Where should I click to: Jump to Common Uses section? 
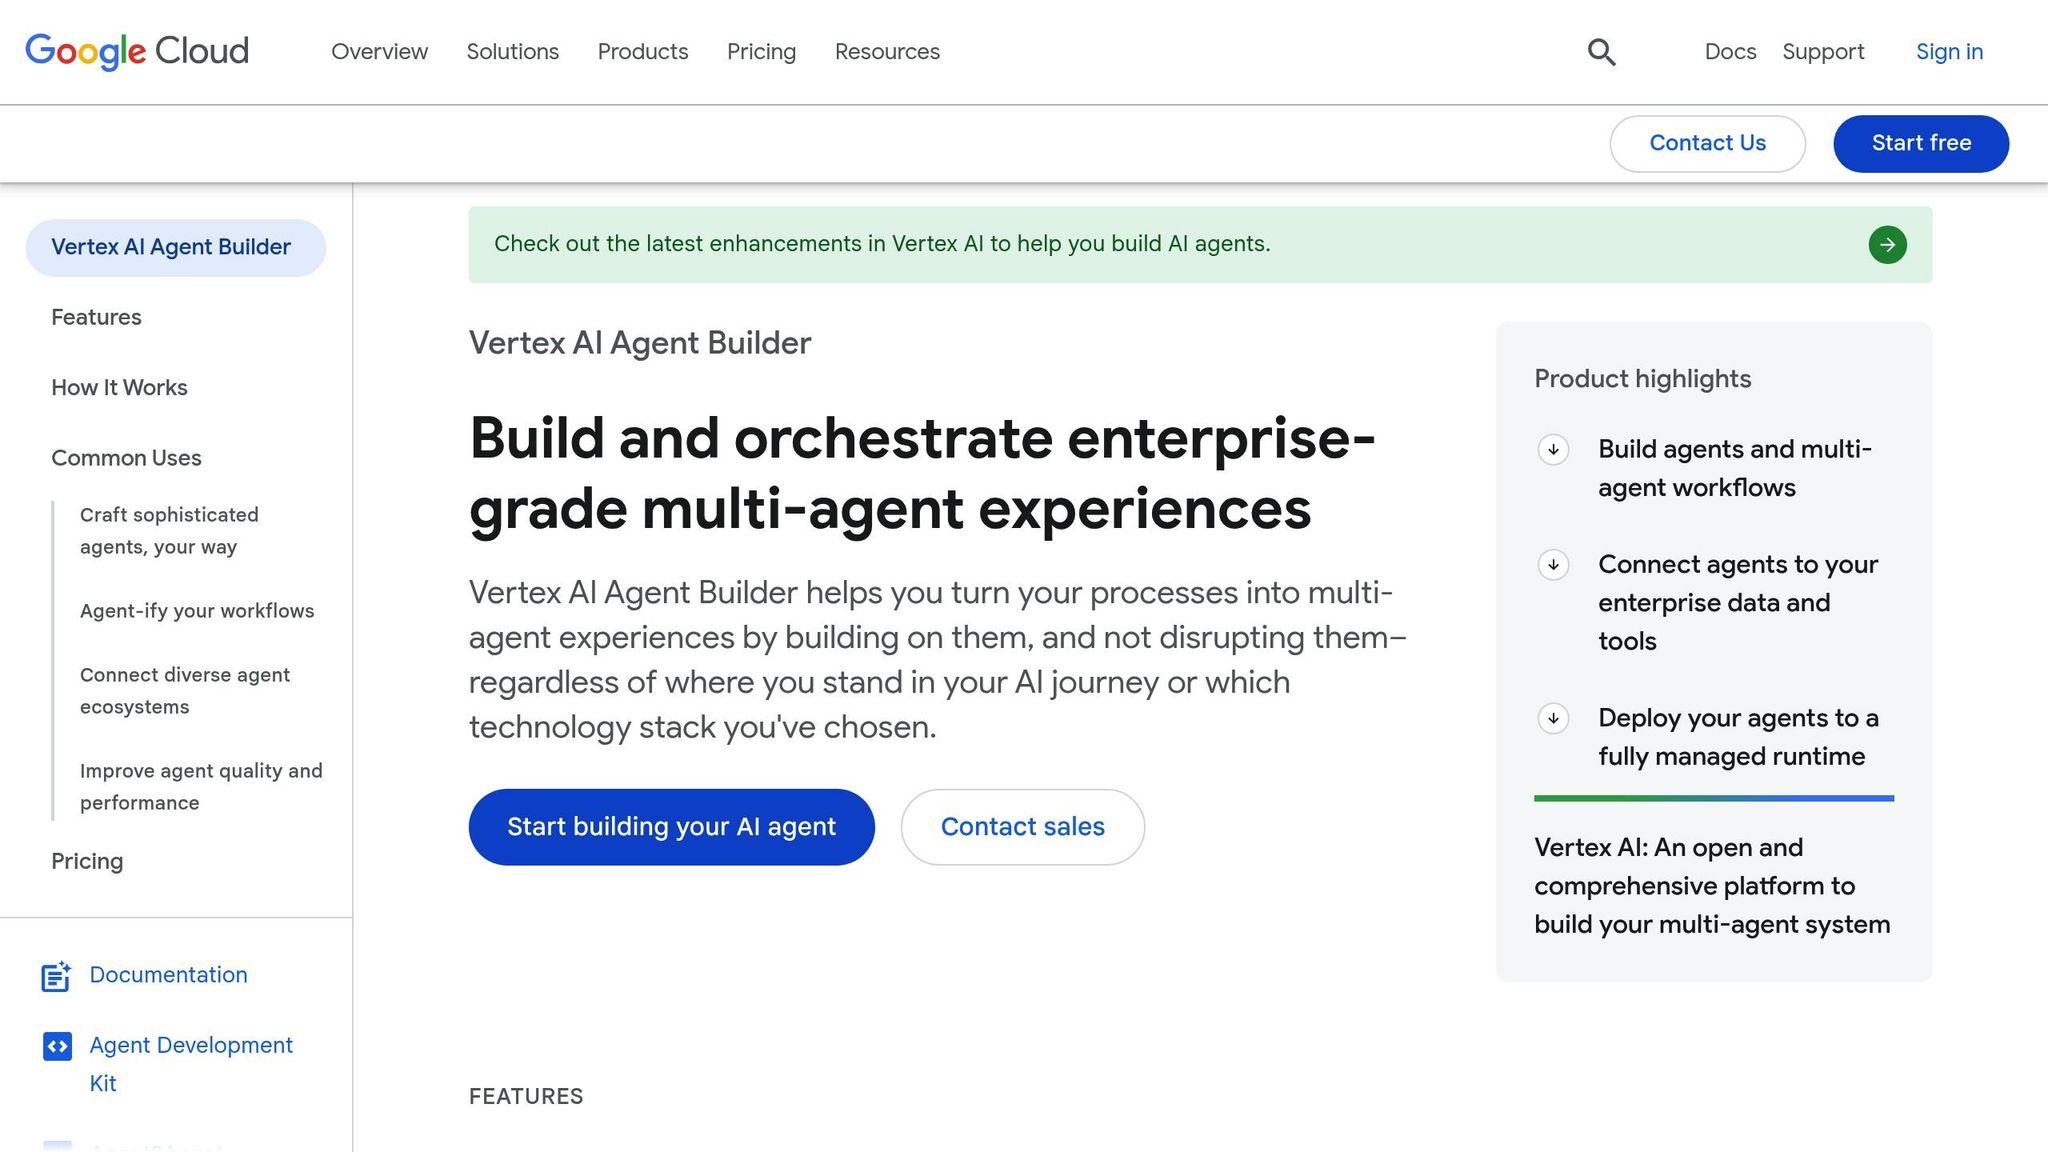coord(126,458)
